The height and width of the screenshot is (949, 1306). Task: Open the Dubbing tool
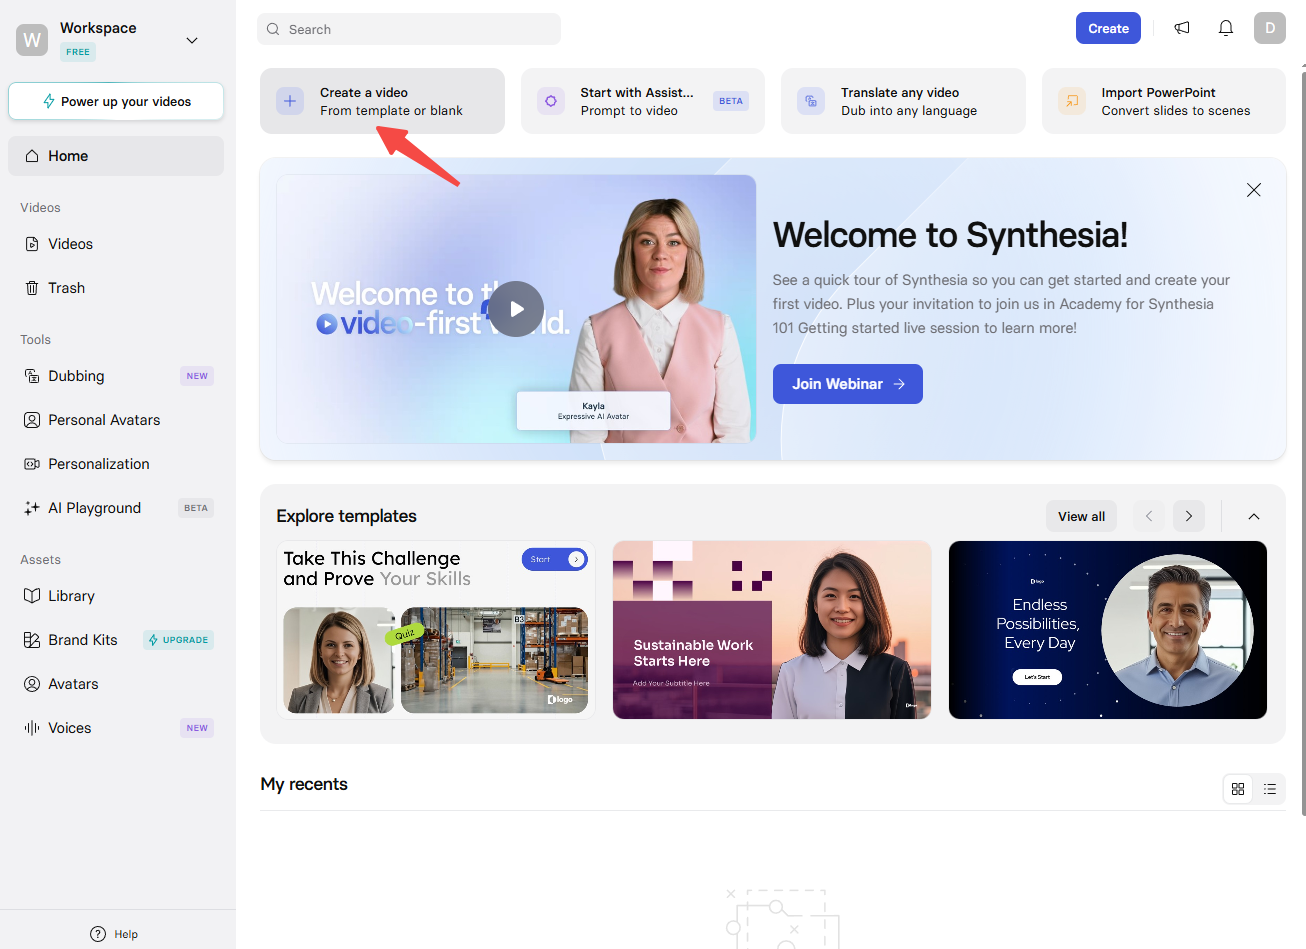[116, 376]
